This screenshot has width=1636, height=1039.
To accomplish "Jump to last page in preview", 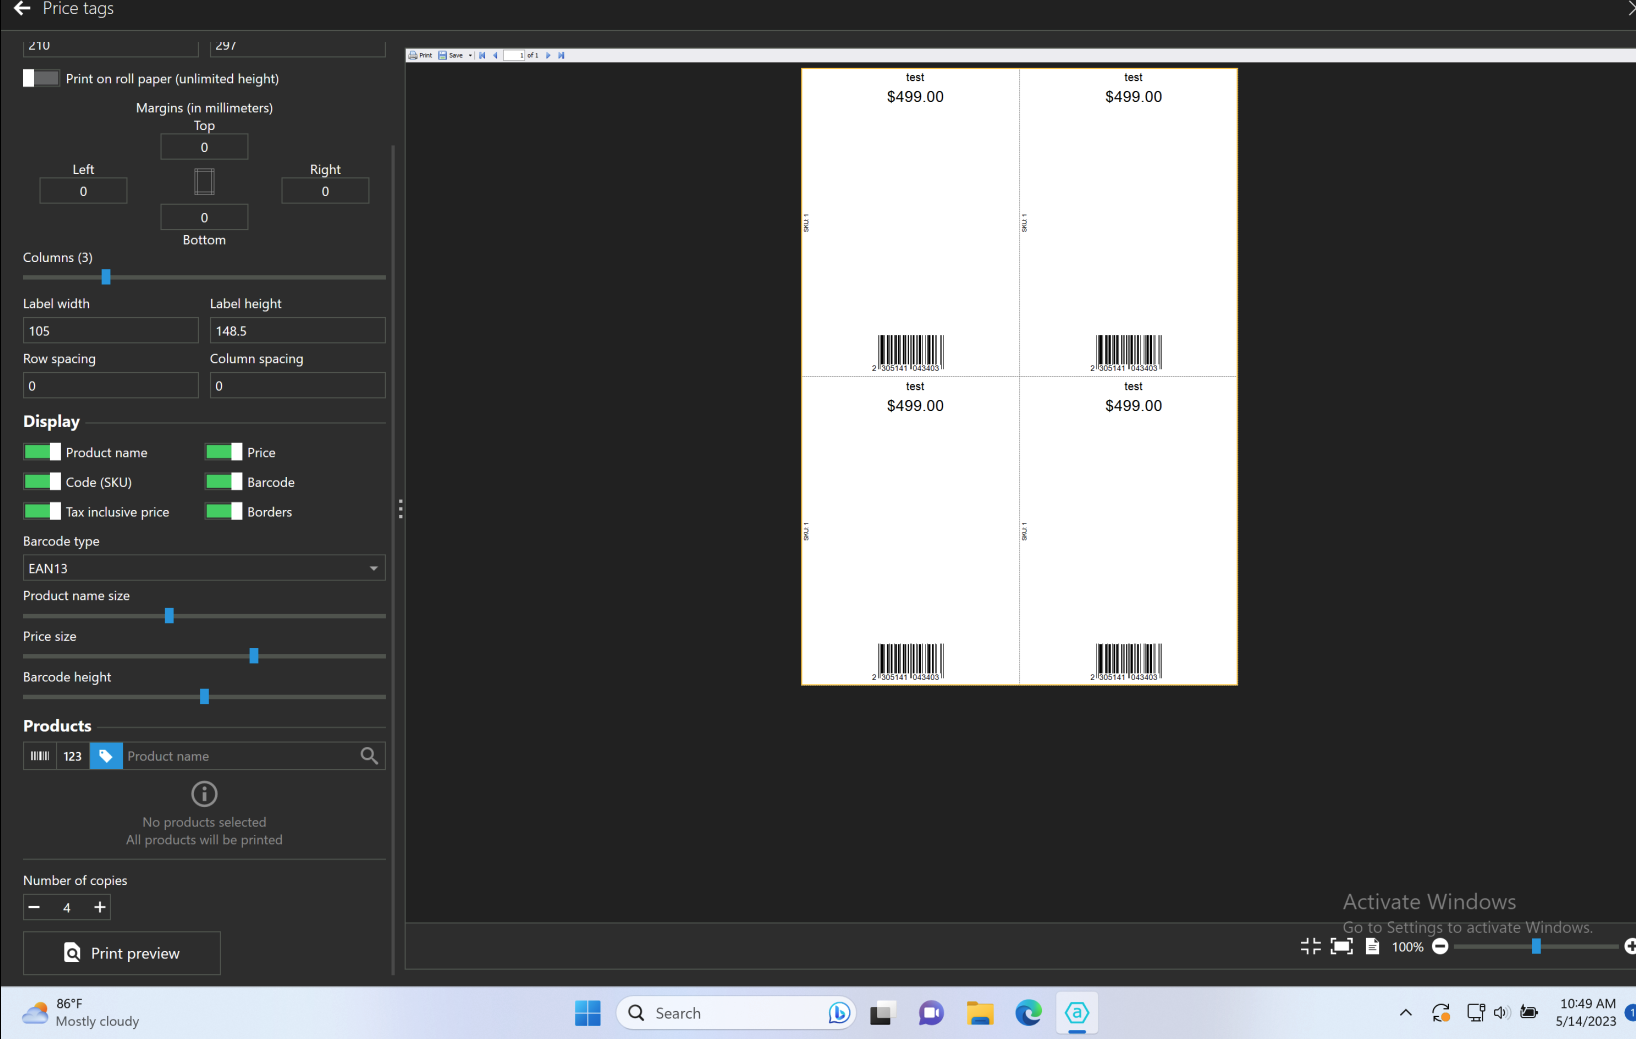I will coord(562,55).
